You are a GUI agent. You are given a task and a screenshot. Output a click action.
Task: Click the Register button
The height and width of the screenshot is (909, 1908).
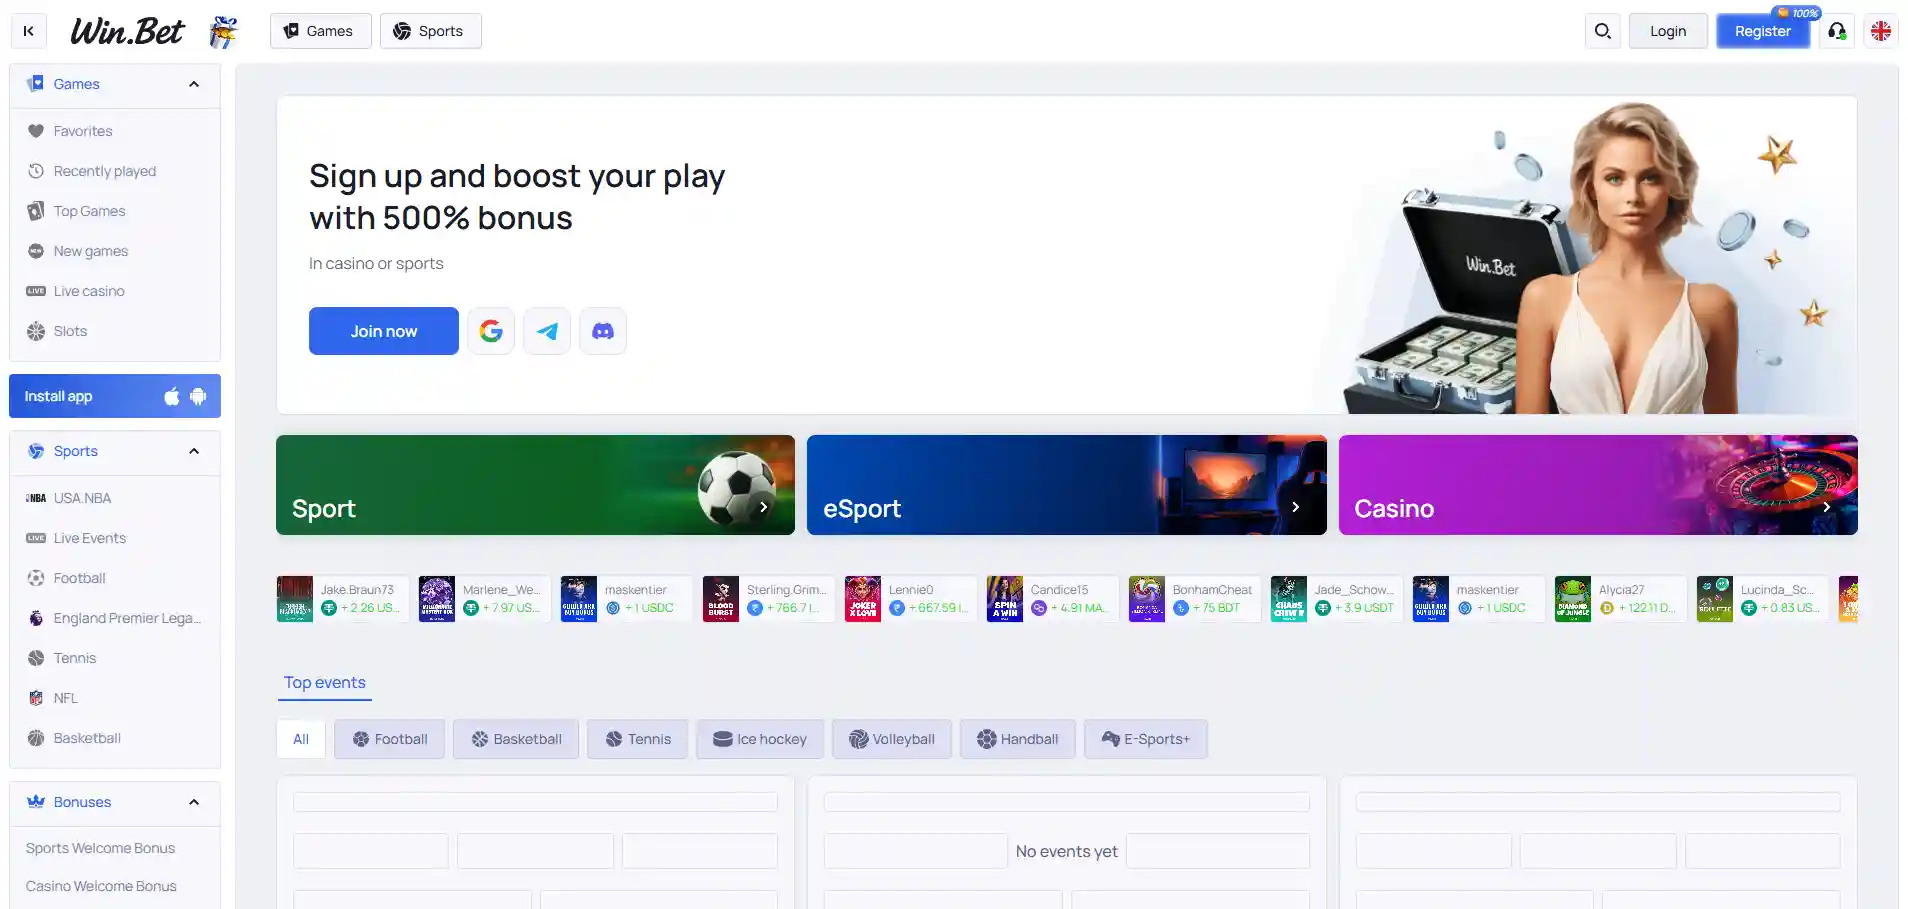1763,31
